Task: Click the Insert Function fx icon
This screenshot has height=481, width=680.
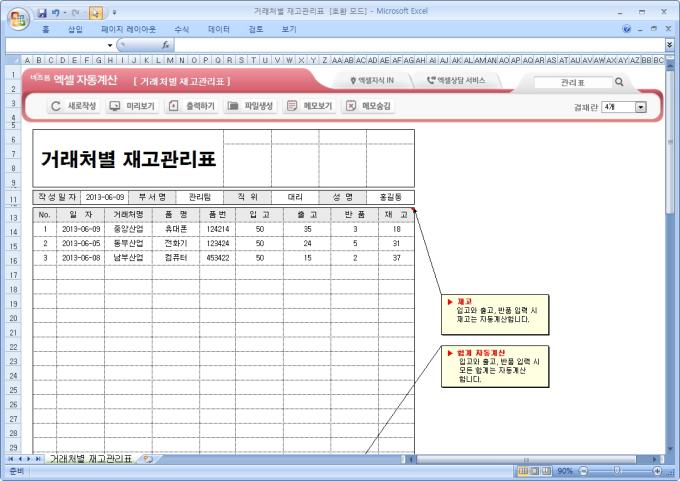Action: (x=165, y=45)
